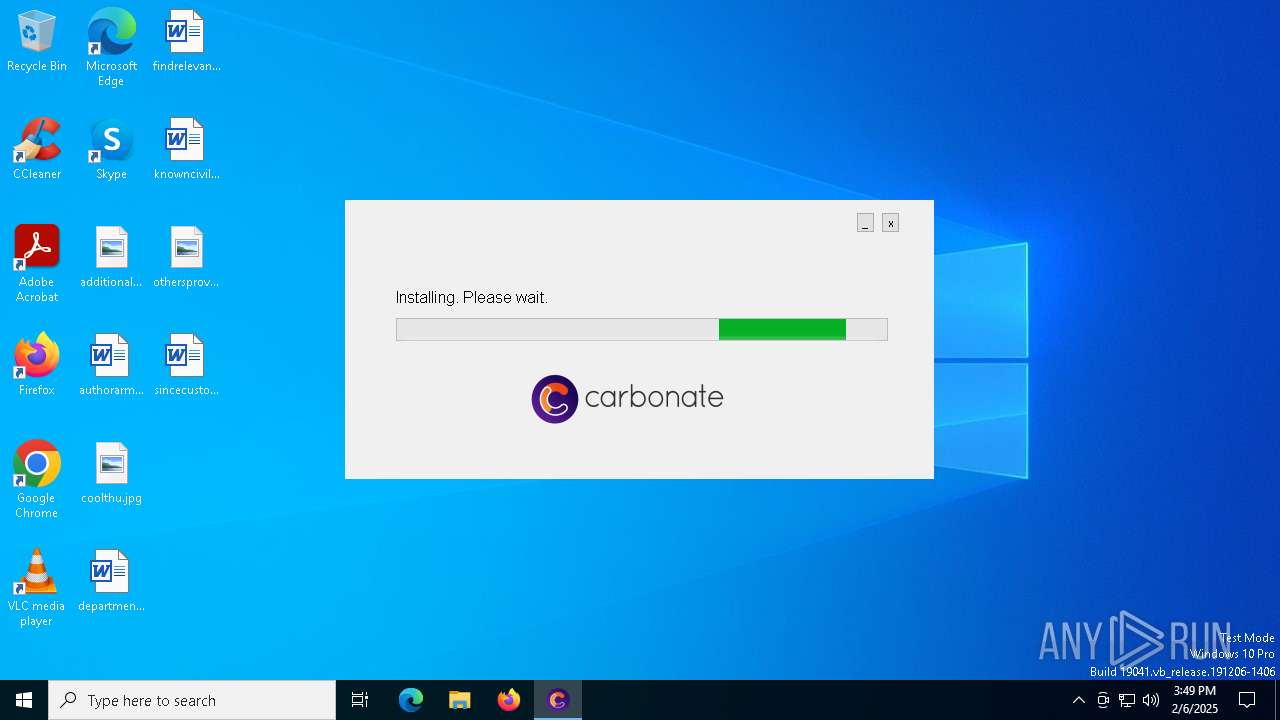Click the installation progress bar
Viewport: 1280px width, 720px height.
click(x=641, y=329)
